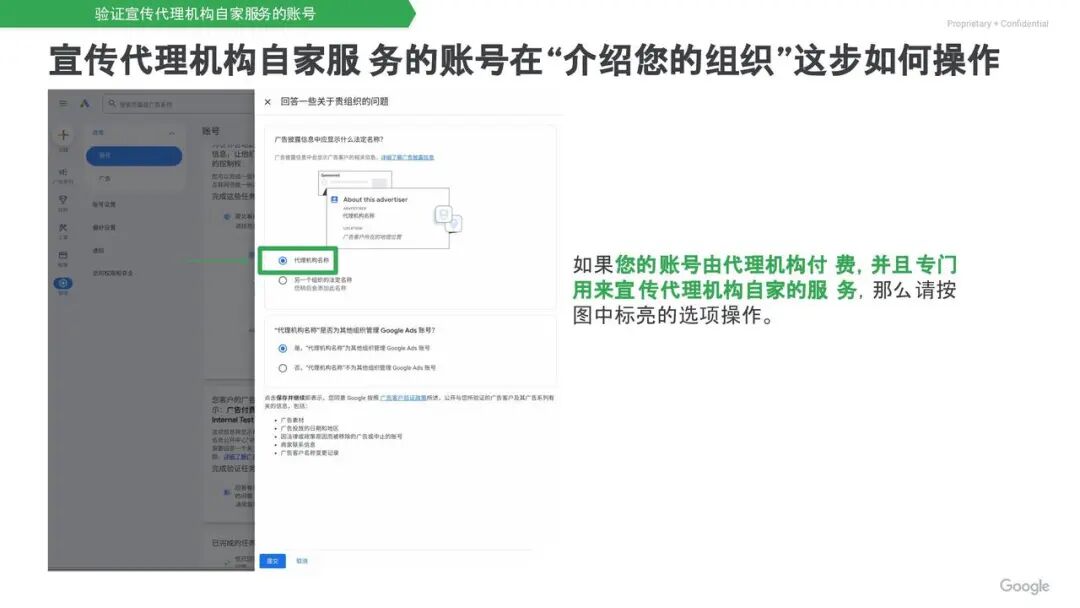Open 偏好设置 in the side menu
The height and width of the screenshot is (608, 1080).
pos(104,227)
